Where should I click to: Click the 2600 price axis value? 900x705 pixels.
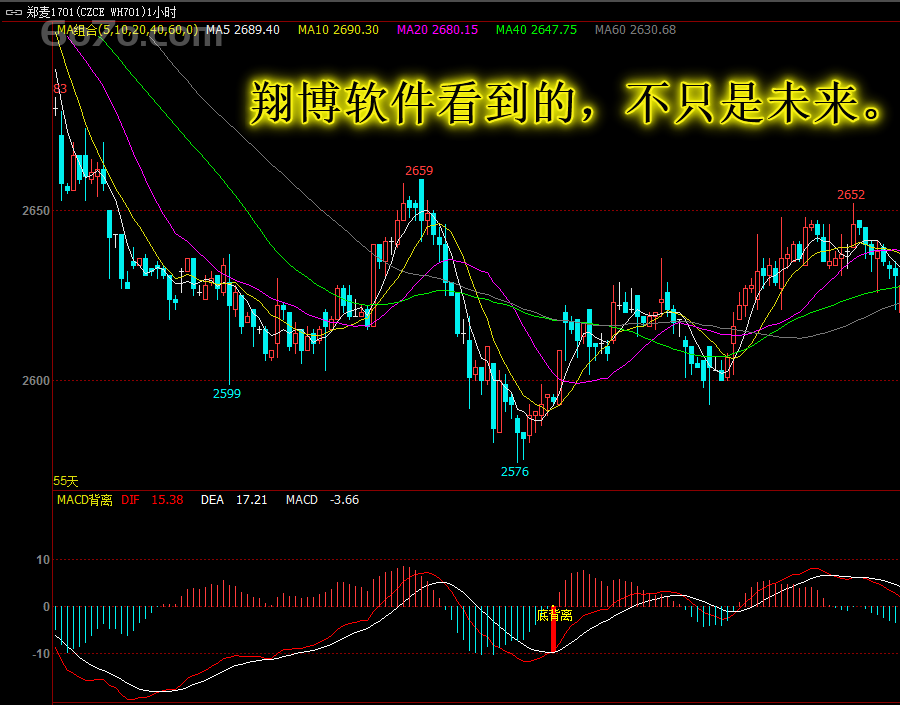coord(36,381)
